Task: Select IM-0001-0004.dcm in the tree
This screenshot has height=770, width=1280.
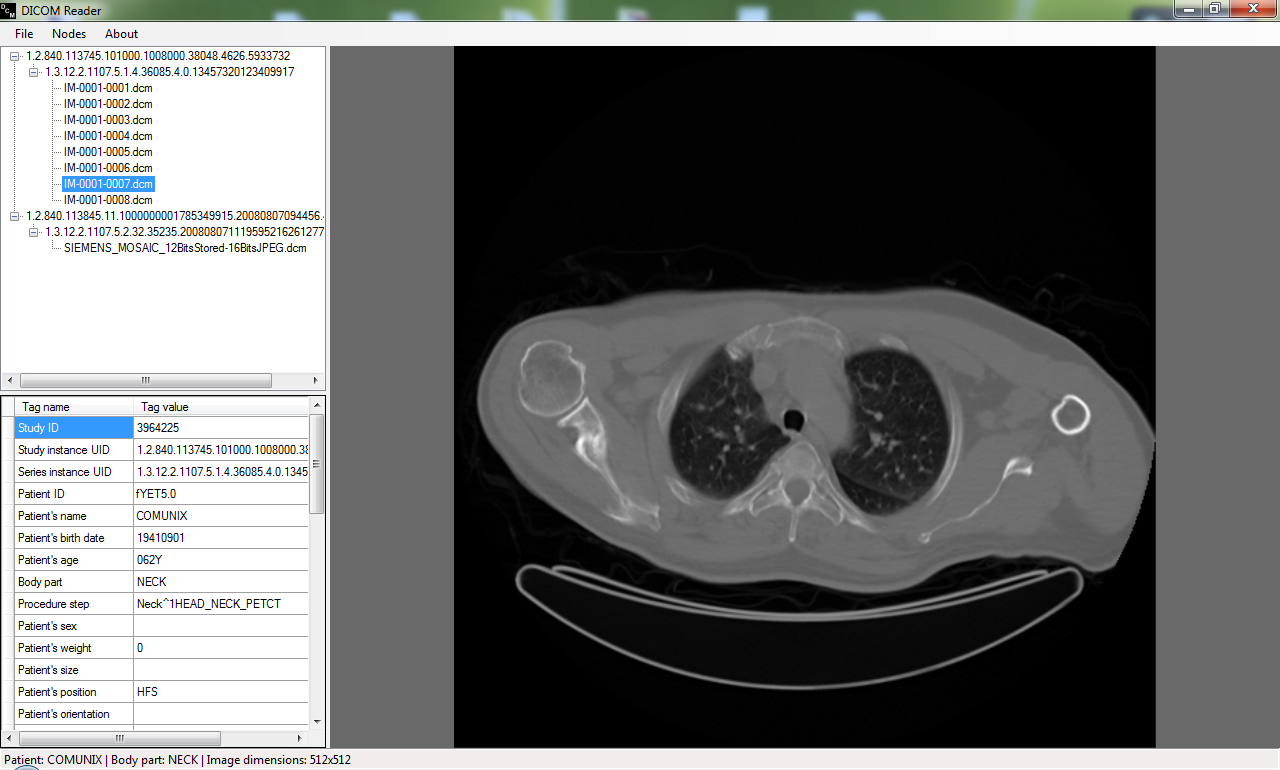Action: [x=107, y=136]
